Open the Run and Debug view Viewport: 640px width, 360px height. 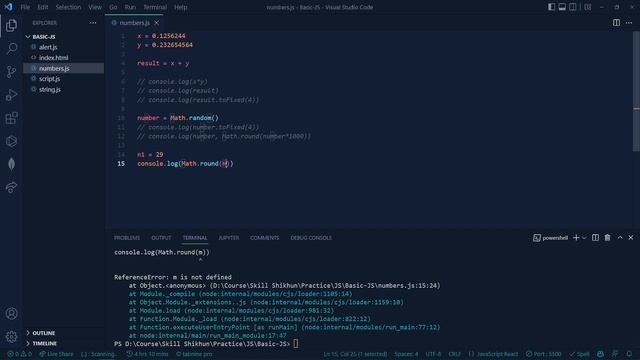click(x=11, y=95)
